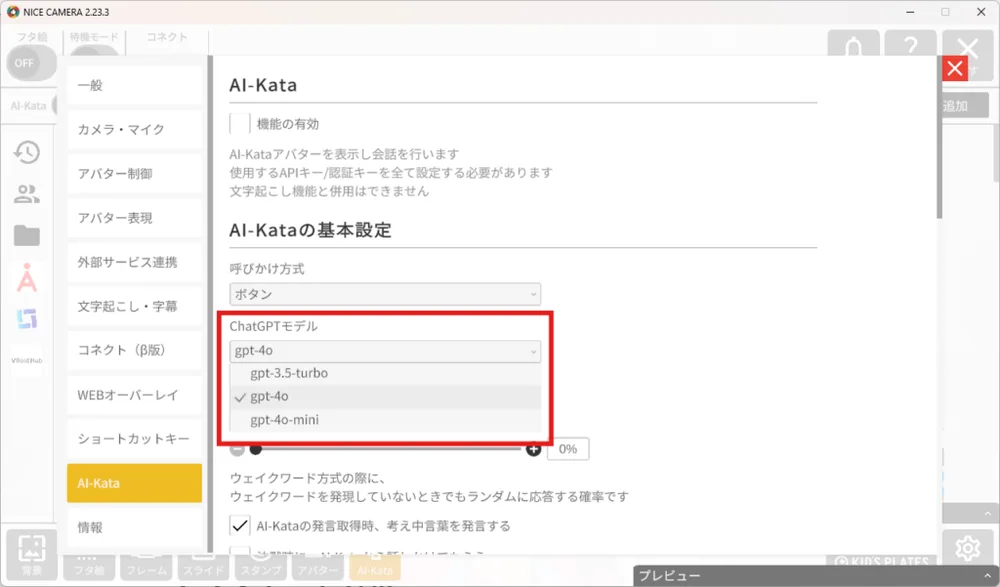This screenshot has height=587, width=1000.
Task: Open the 外部サービス連携 settings category
Action: click(x=135, y=262)
